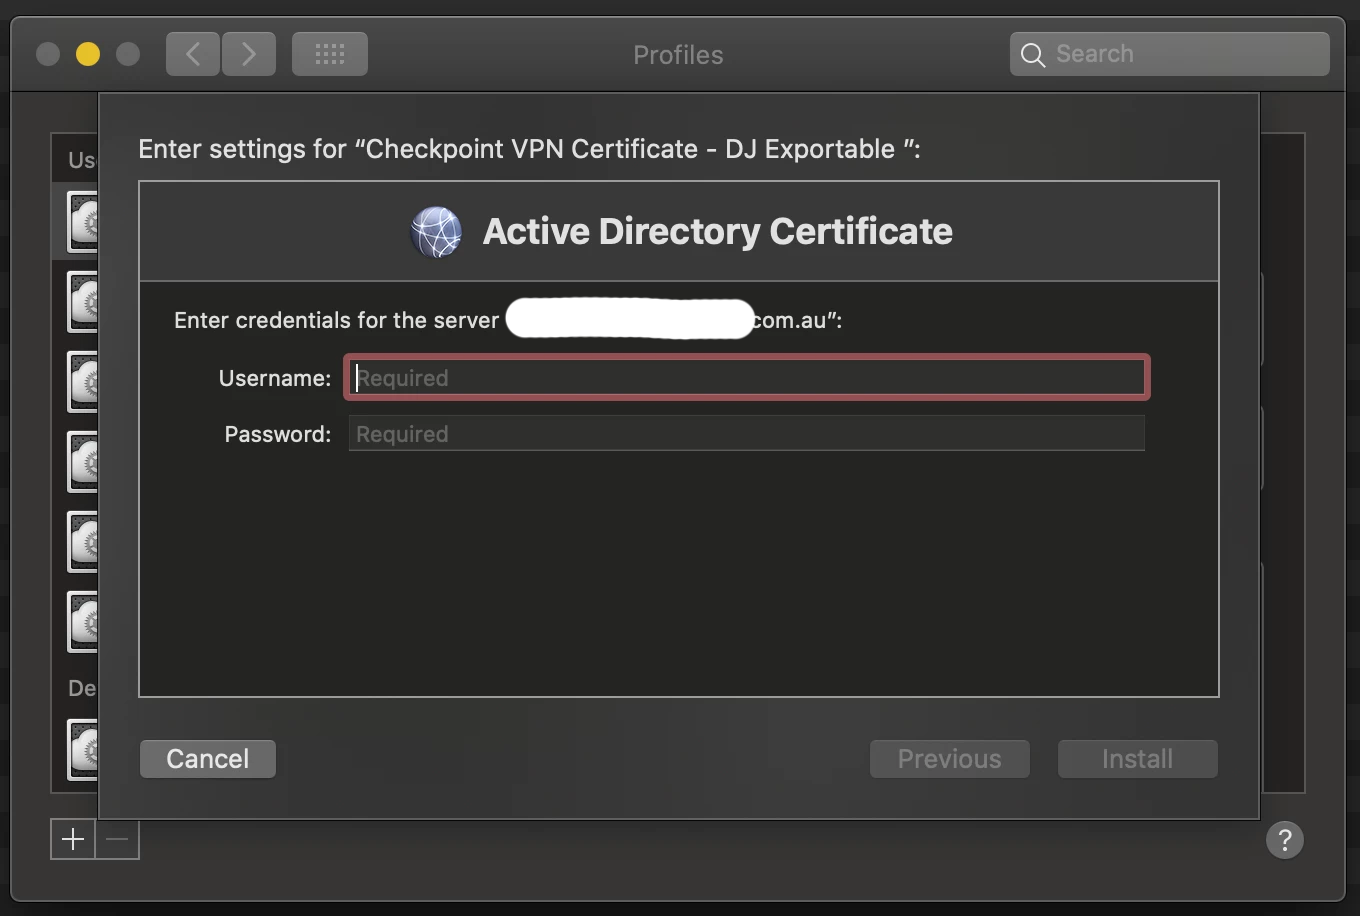Click the Active Directory Certificate globe icon
Viewport: 1360px width, 916px height.
[x=436, y=232]
